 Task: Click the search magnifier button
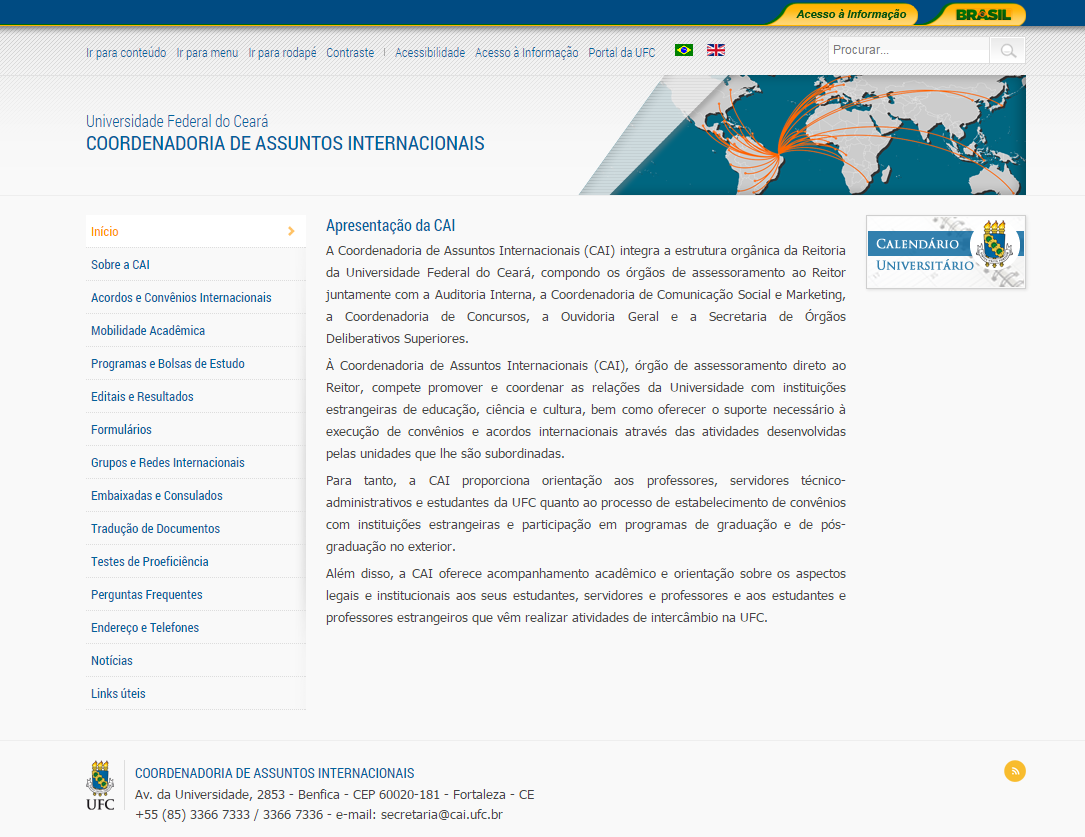point(1007,51)
